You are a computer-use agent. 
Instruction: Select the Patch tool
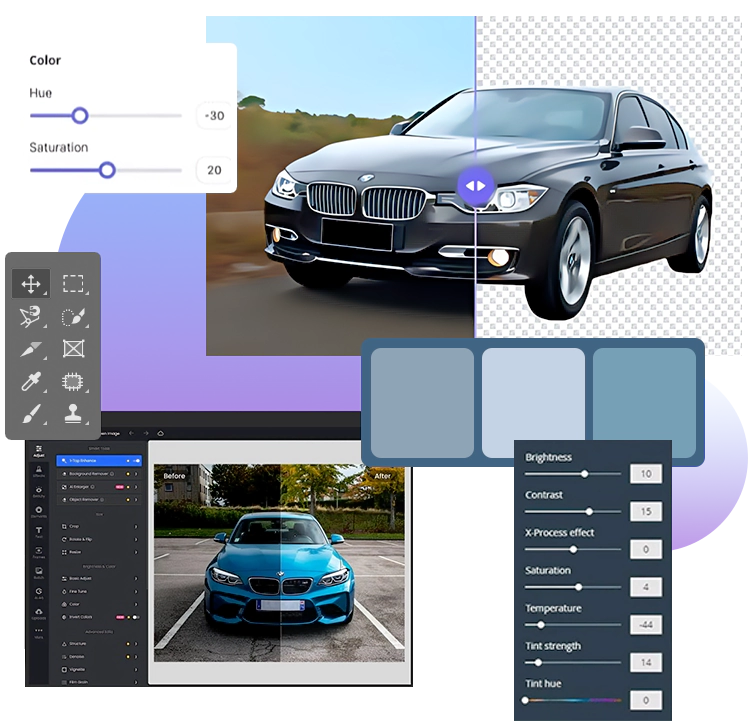73,381
